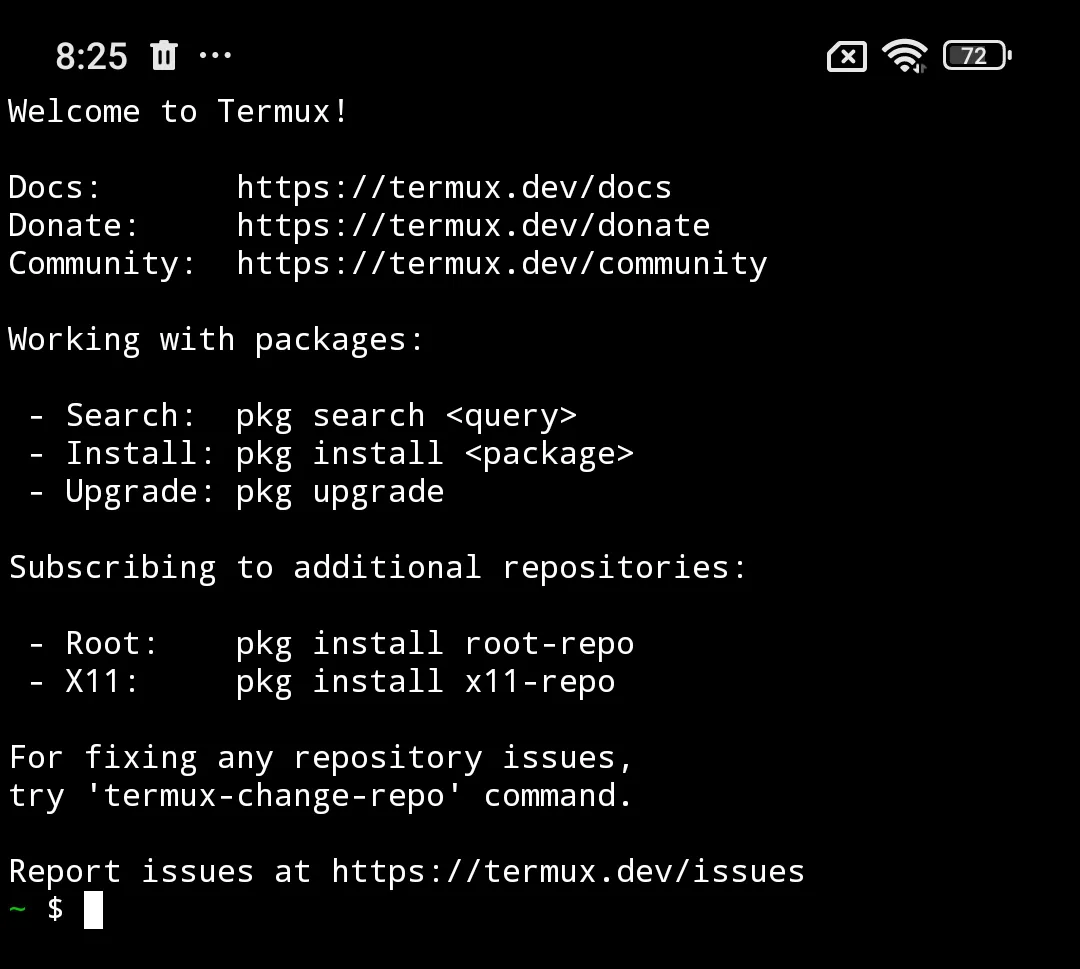1080x969 pixels.
Task: Click the dollar sign prompt symbol
Action: tap(55, 909)
